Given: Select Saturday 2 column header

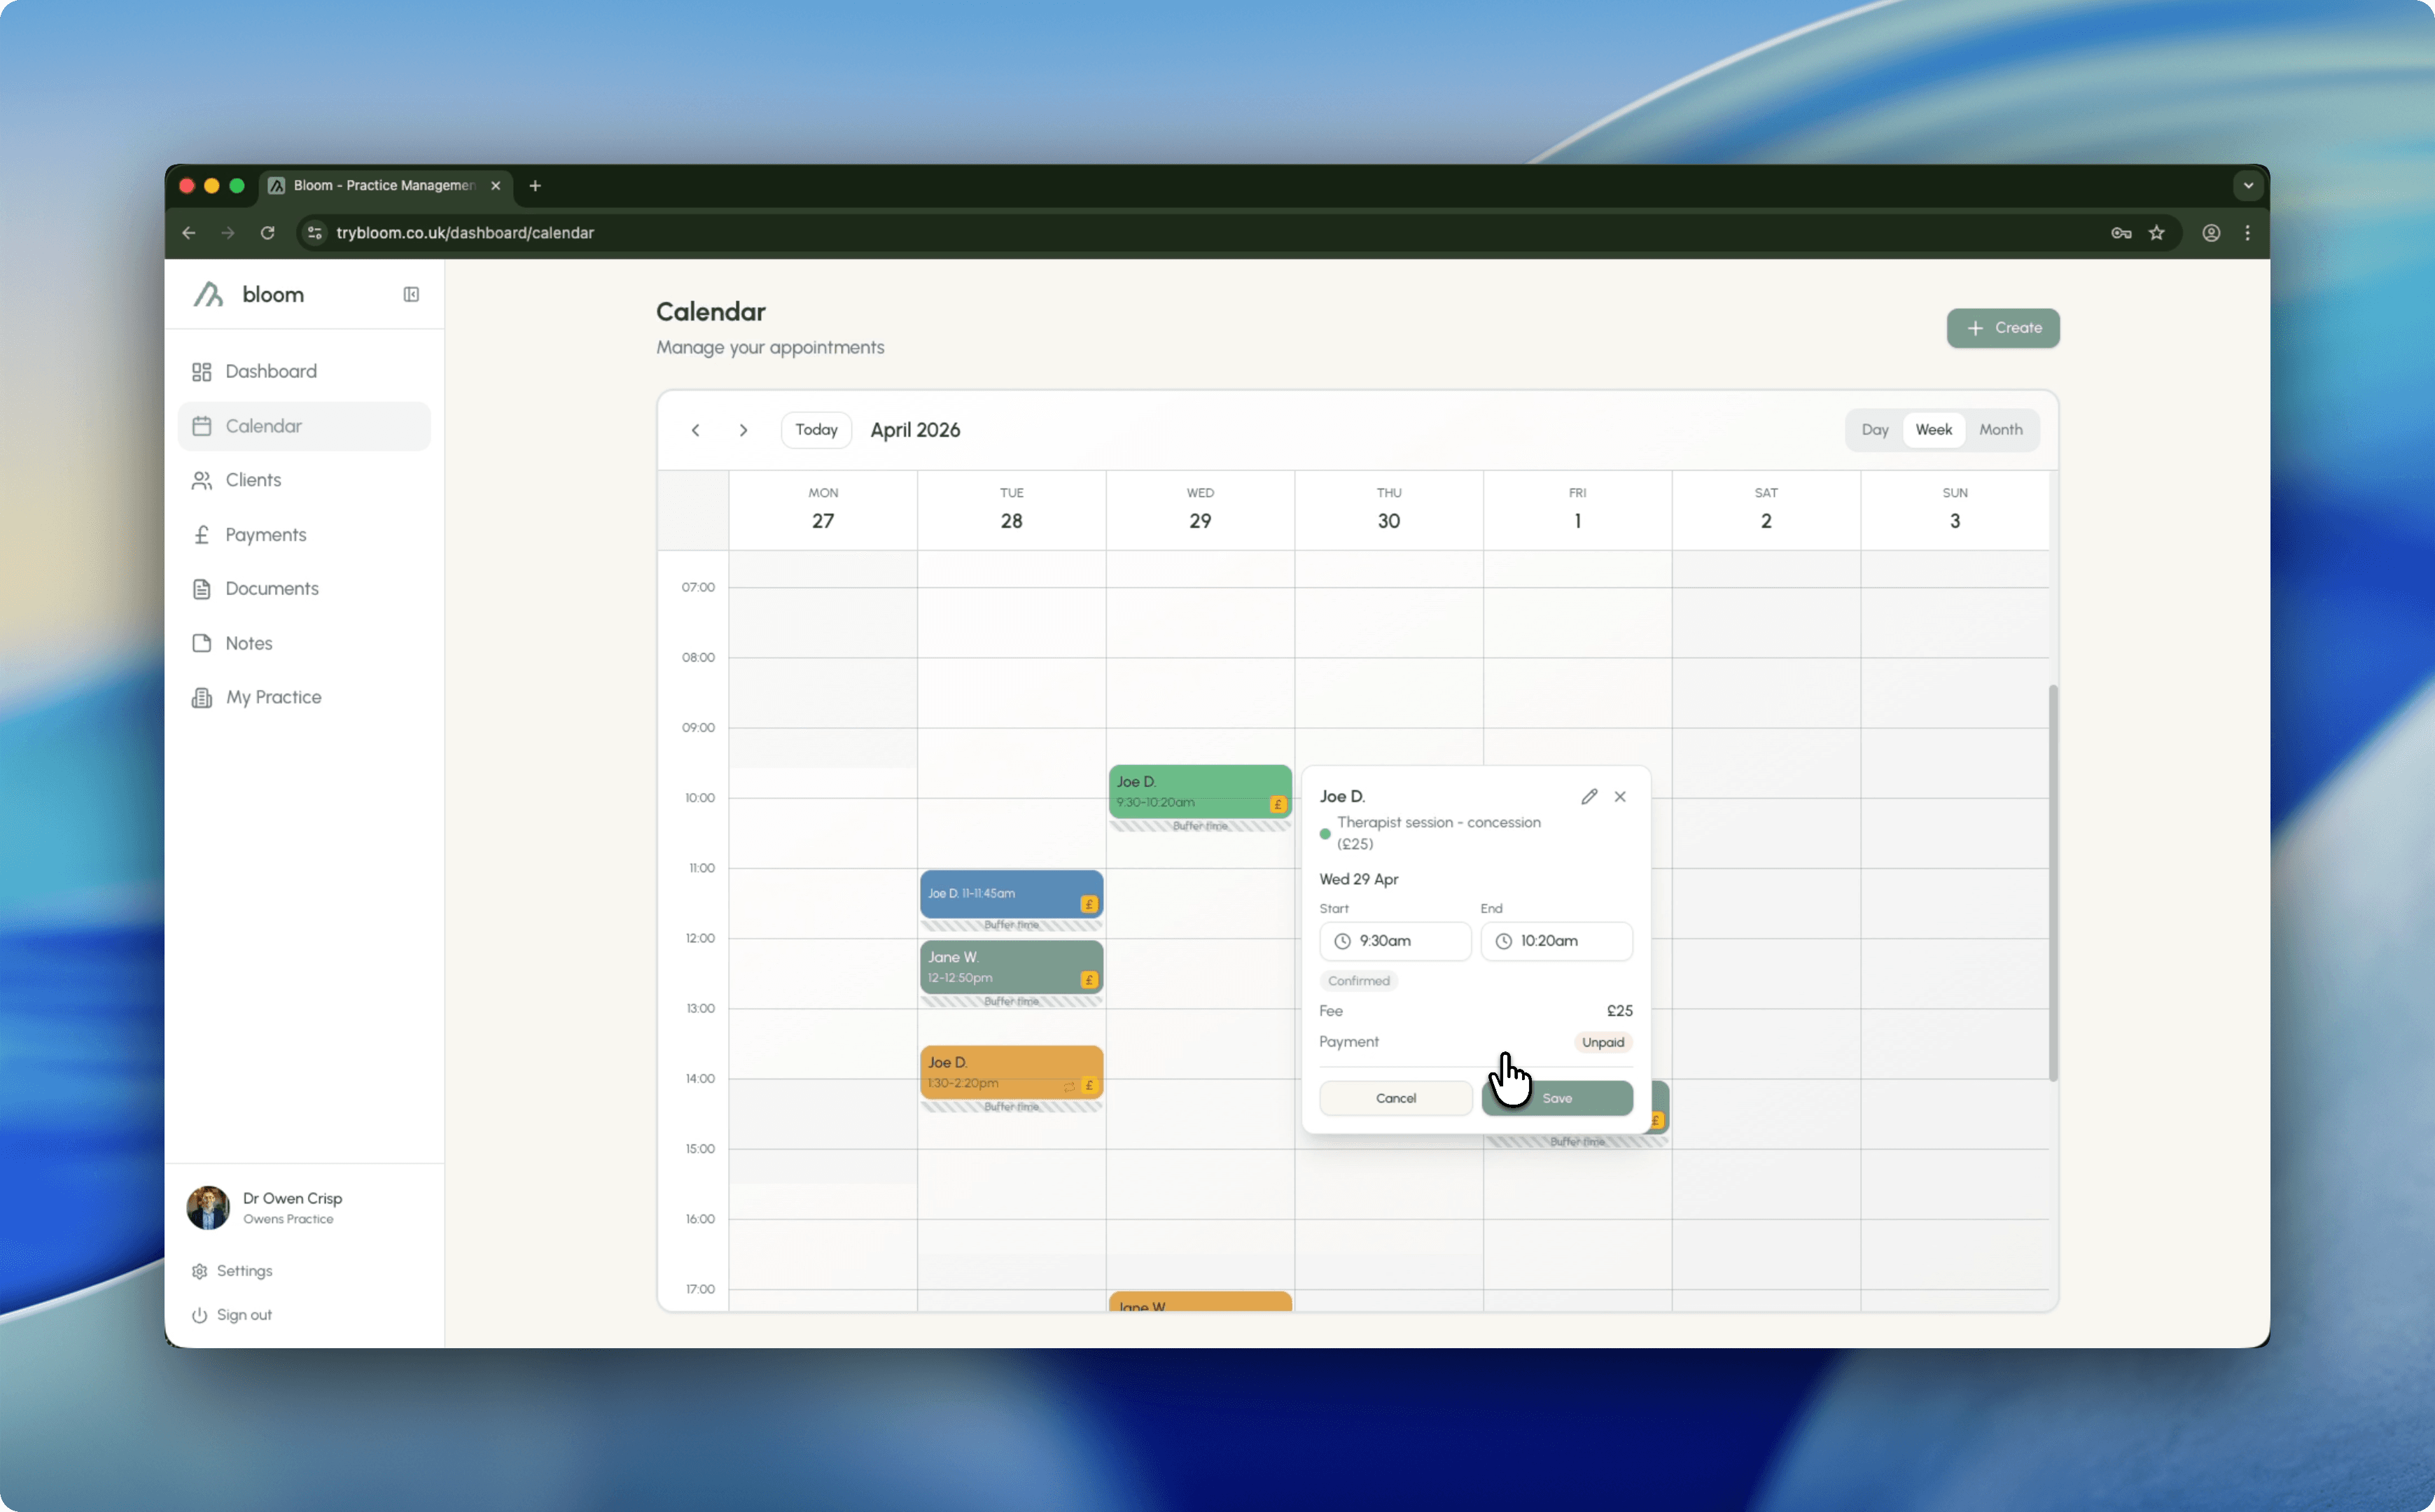Looking at the screenshot, I should pyautogui.click(x=1766, y=510).
